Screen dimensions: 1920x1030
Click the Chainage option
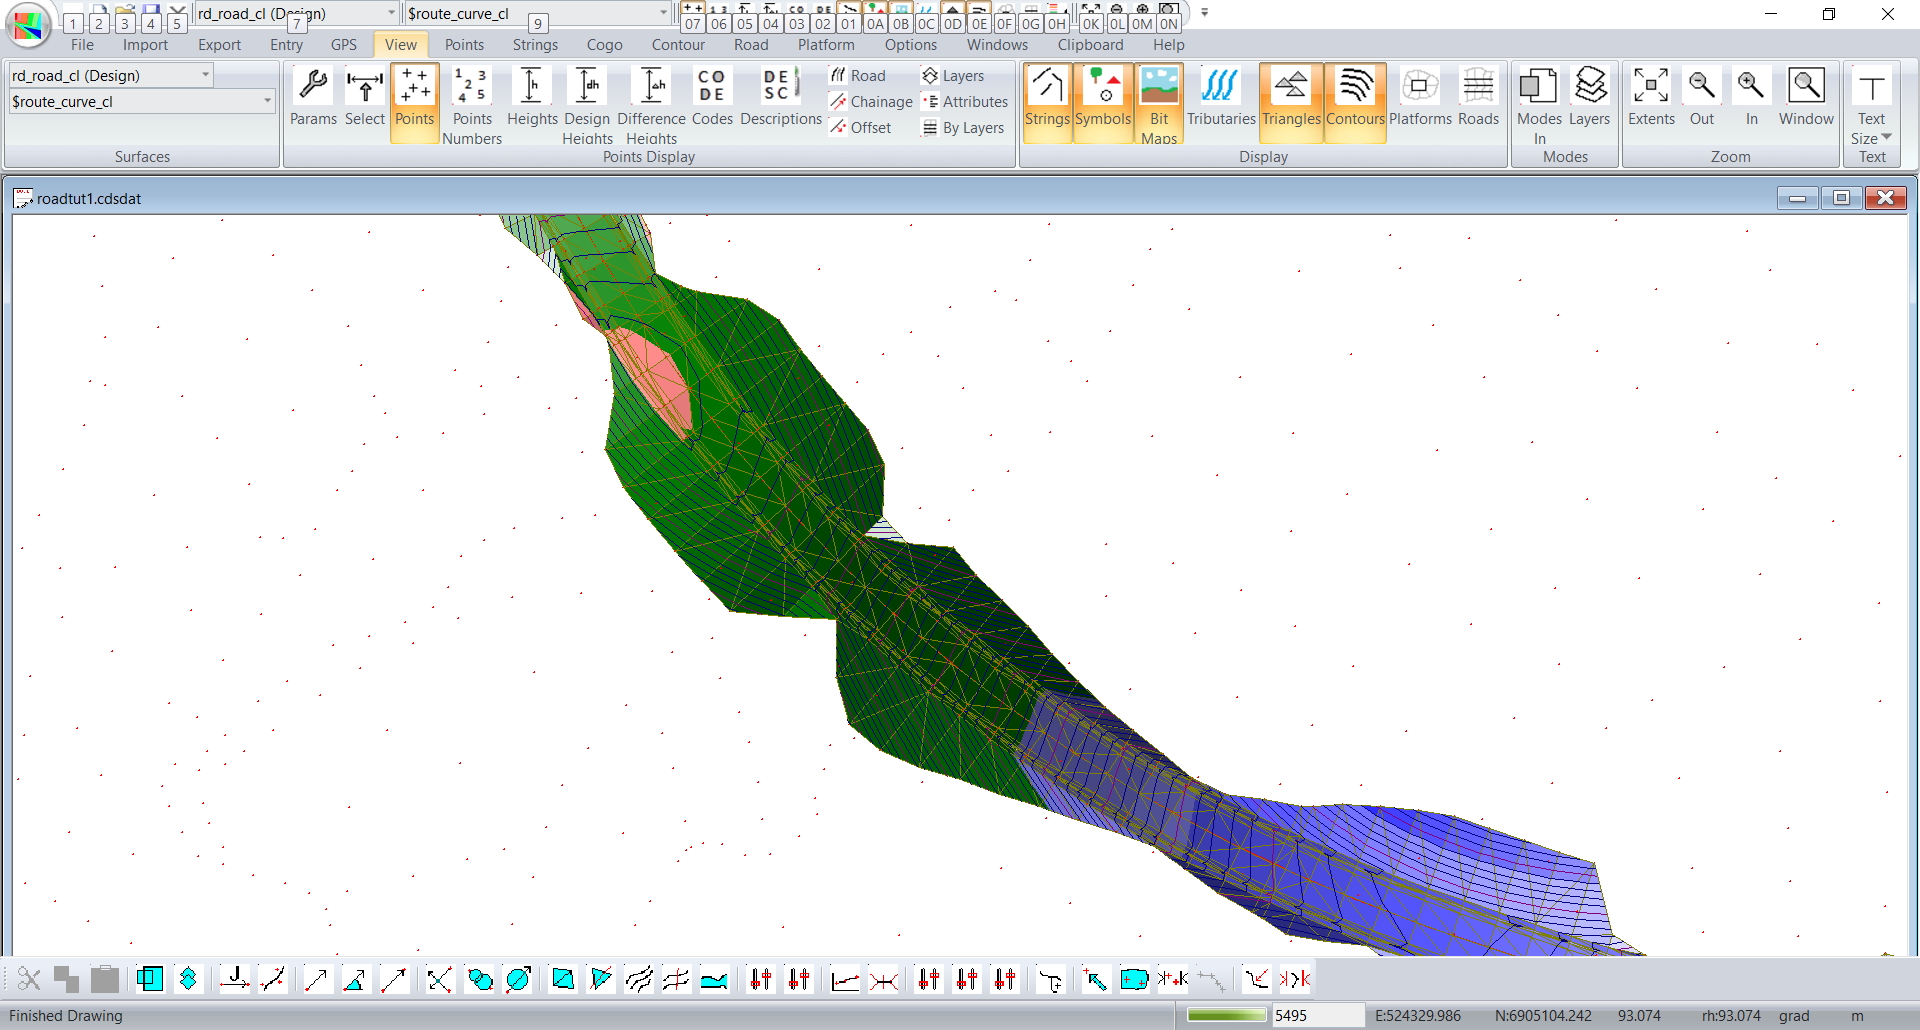[871, 102]
